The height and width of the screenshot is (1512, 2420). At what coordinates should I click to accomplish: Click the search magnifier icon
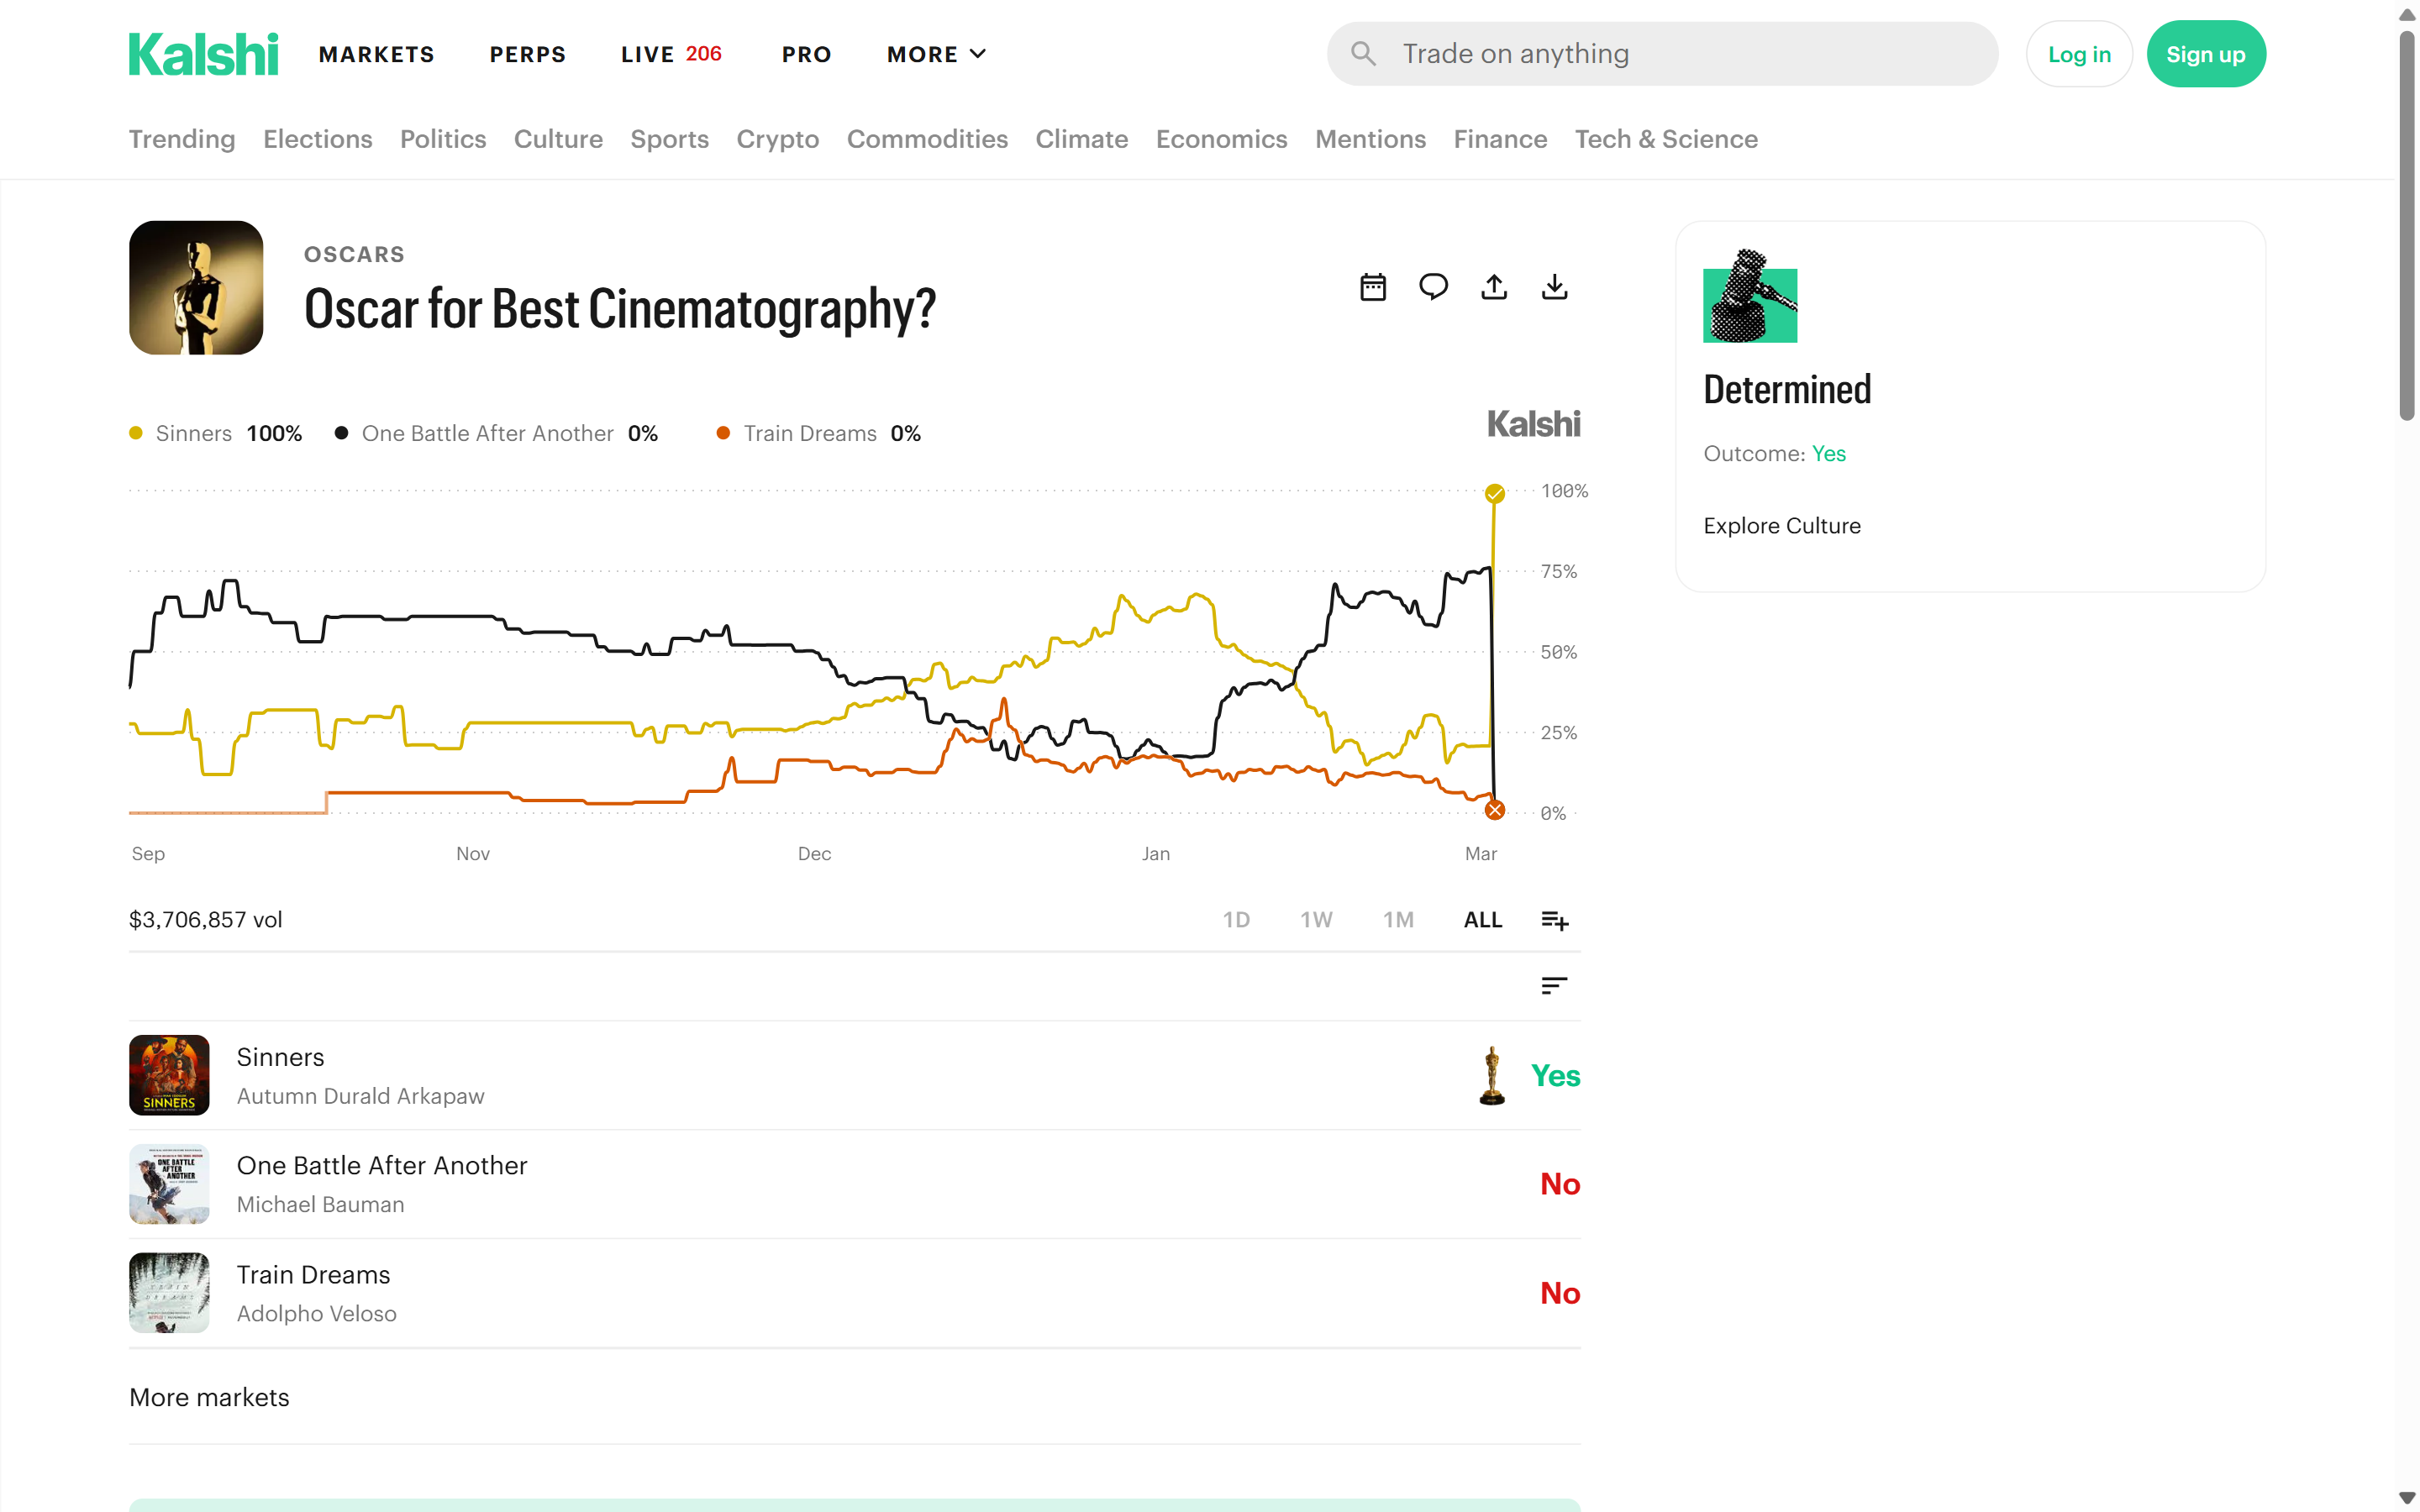pos(1363,54)
